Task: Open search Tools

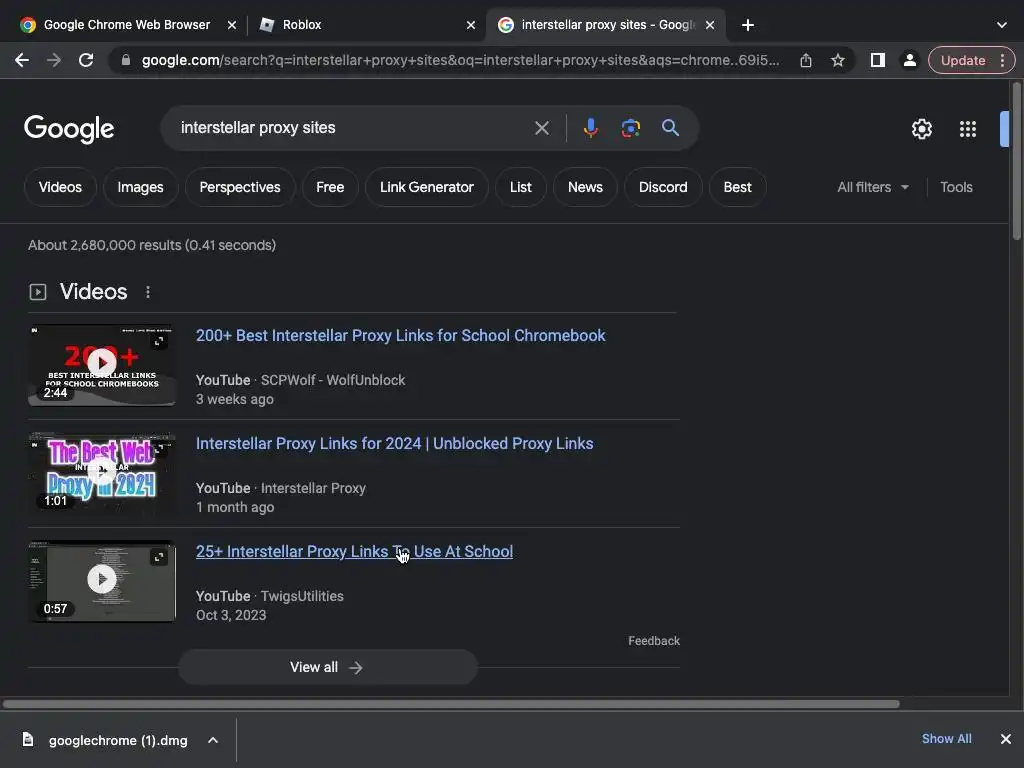Action: pos(956,187)
